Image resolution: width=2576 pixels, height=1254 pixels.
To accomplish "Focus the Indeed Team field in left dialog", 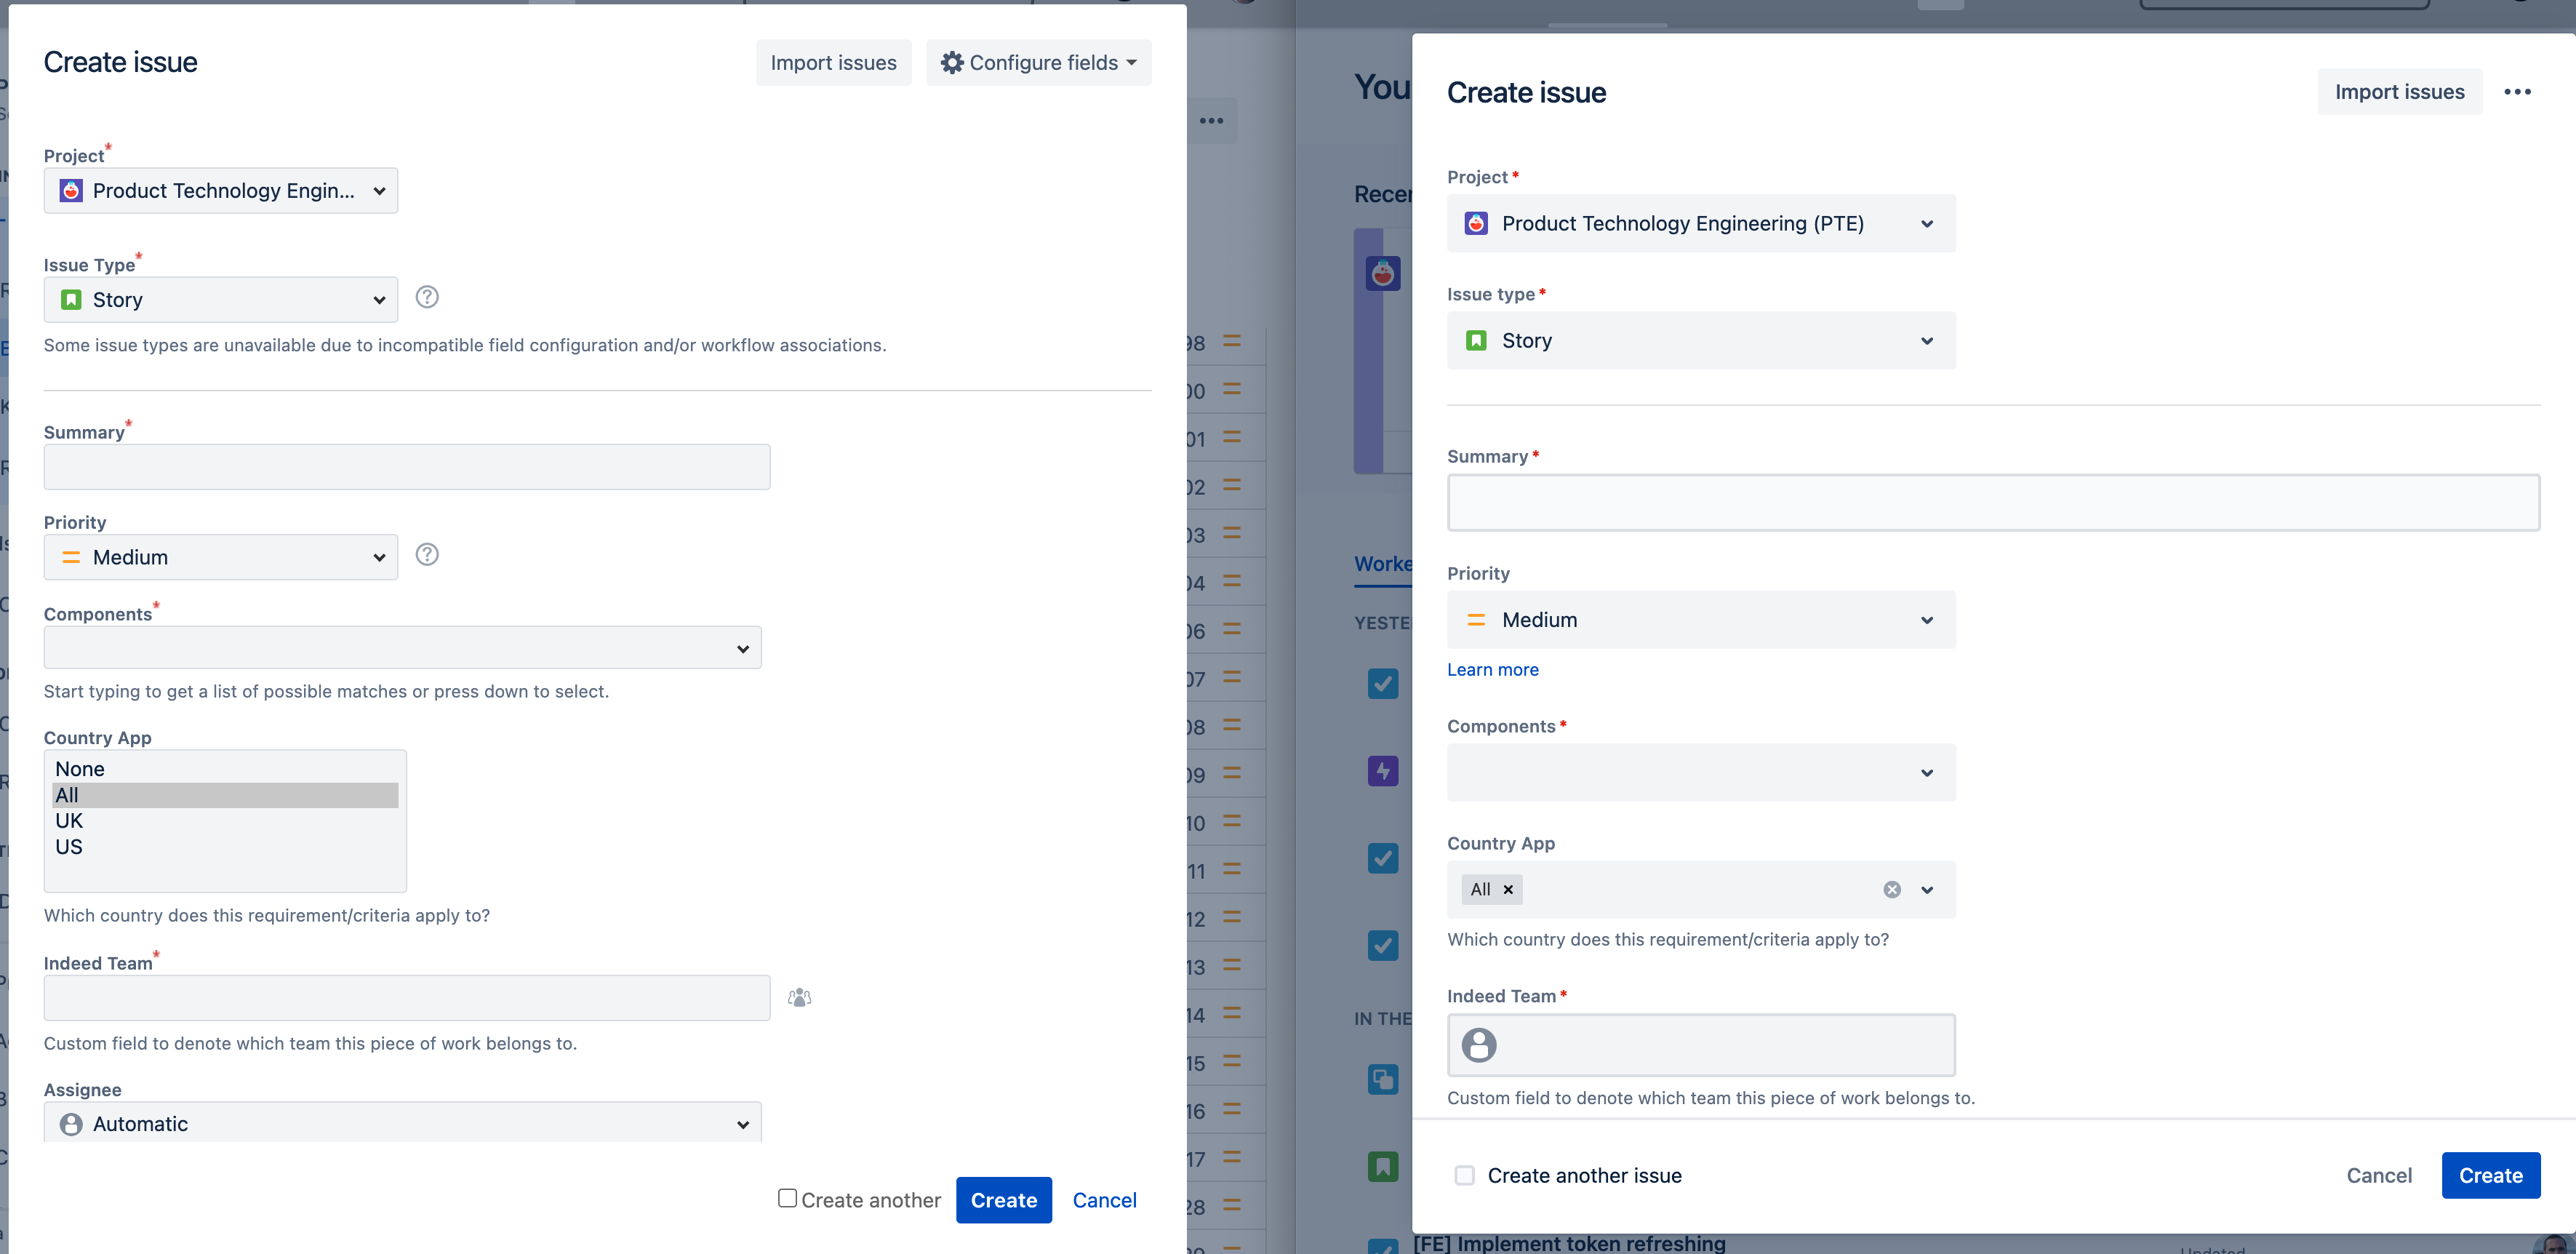I will pos(407,997).
